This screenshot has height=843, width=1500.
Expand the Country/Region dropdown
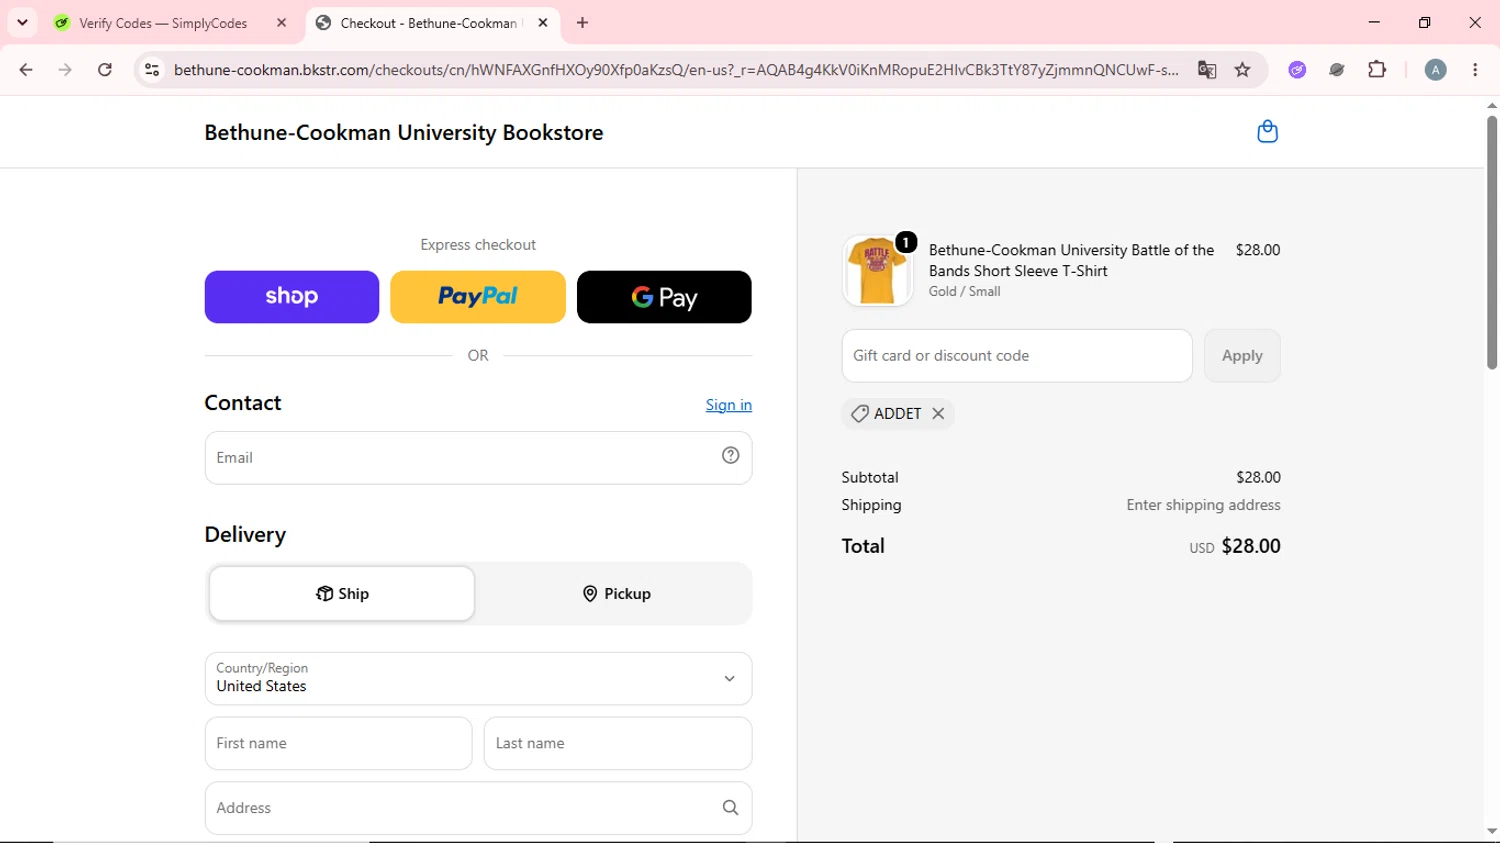[x=478, y=678]
